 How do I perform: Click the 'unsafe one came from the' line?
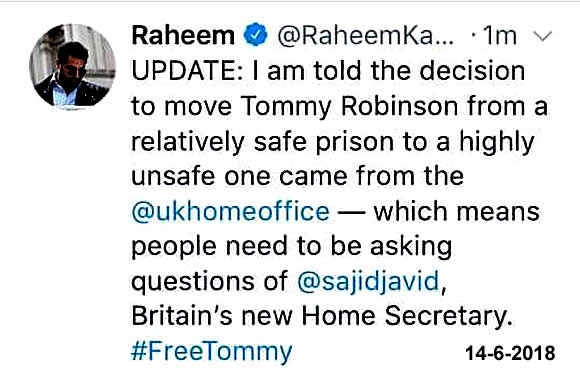297,176
